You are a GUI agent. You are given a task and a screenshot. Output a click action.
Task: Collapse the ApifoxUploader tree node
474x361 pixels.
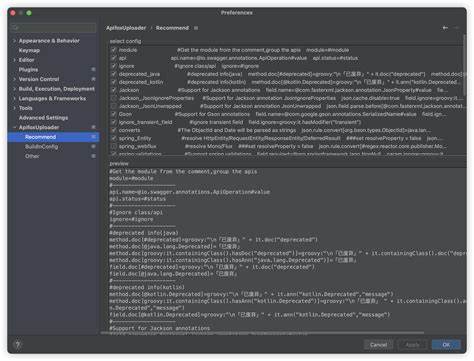click(14, 127)
